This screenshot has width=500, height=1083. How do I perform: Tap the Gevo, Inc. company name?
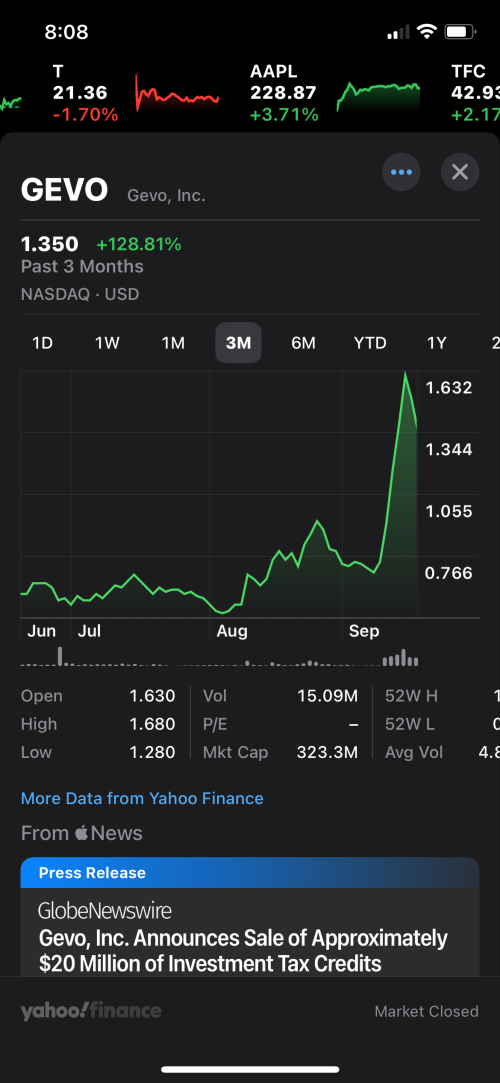[x=166, y=195]
